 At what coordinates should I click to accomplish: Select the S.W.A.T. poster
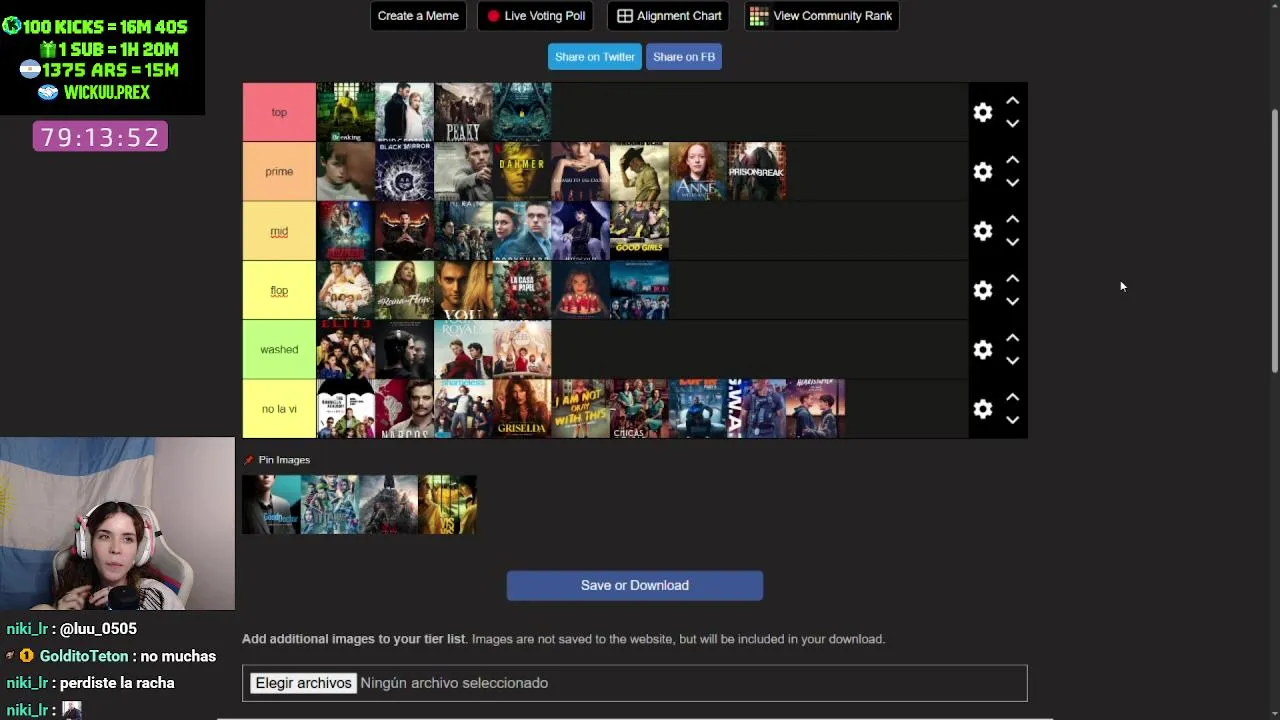click(757, 409)
